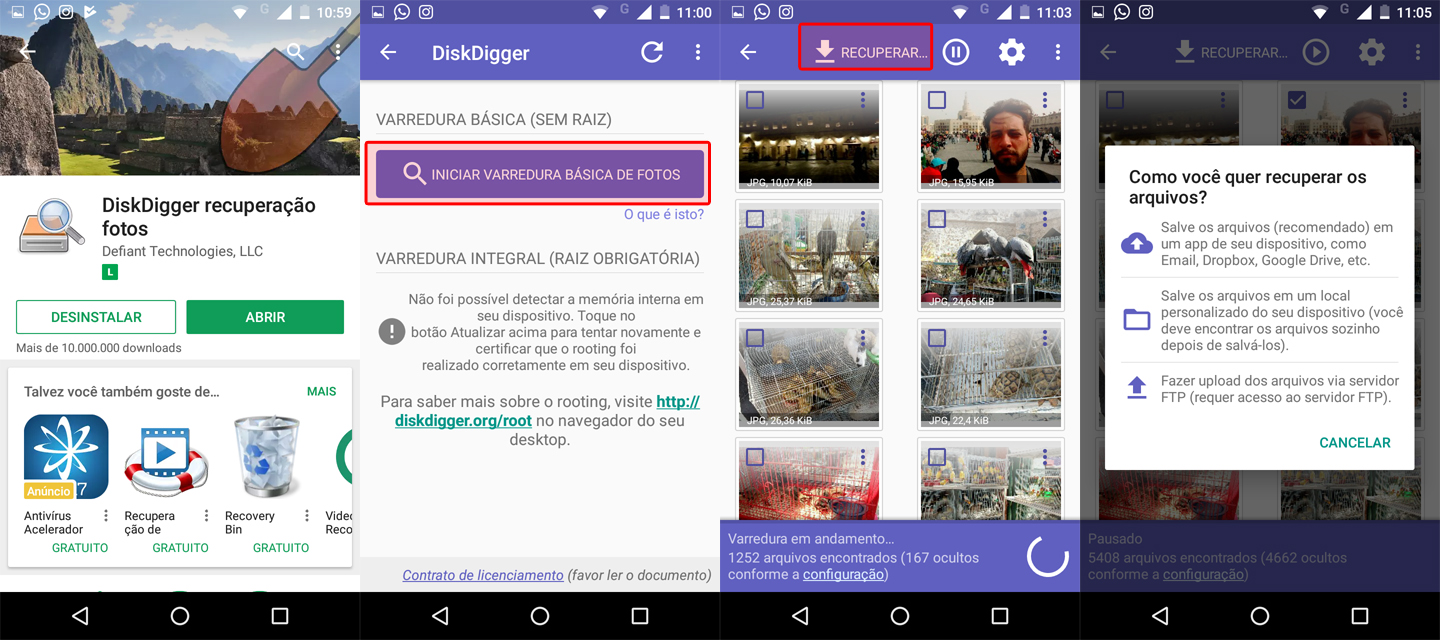Image resolution: width=1440 pixels, height=640 pixels.
Task: Tap Android back button under DiskDigger start screen
Action: click(x=440, y=616)
